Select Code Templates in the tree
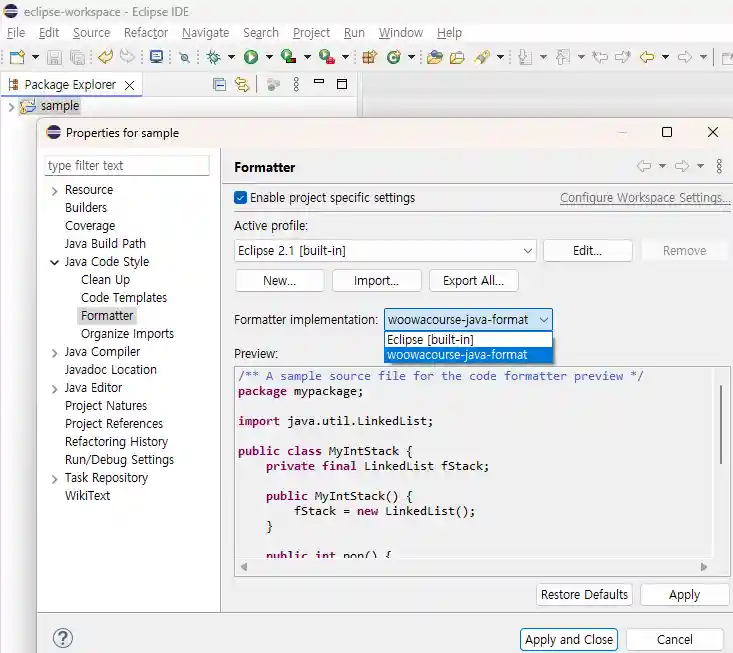 [124, 298]
